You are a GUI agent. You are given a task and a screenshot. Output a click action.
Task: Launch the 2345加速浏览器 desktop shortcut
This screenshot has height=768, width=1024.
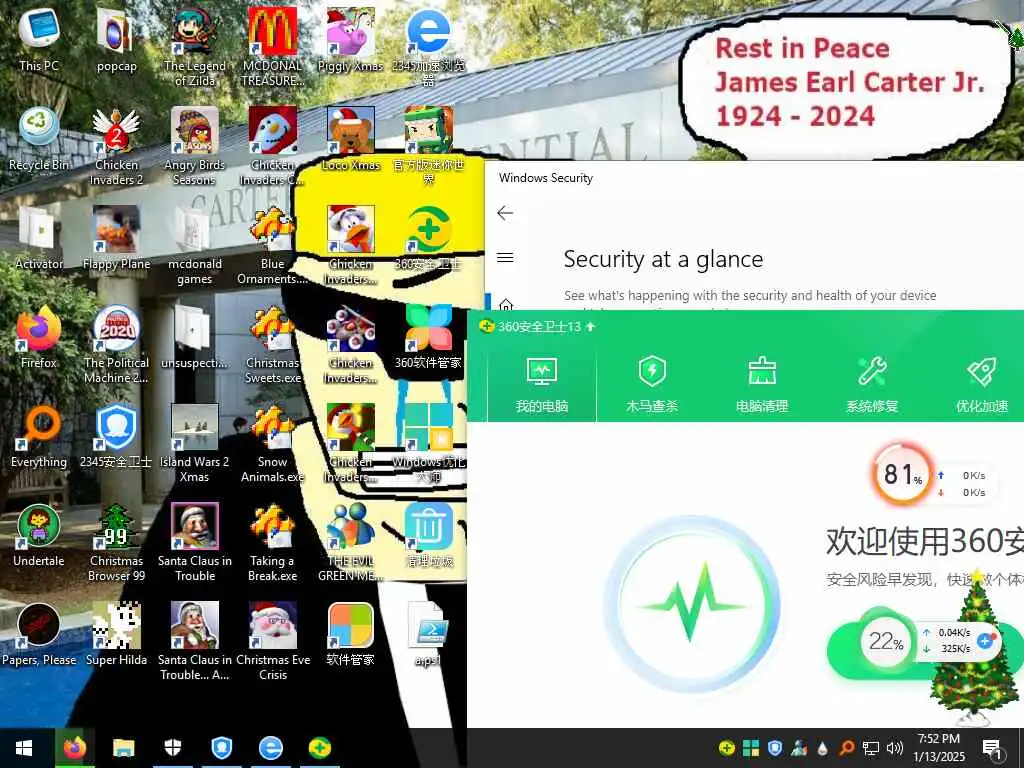[x=428, y=47]
